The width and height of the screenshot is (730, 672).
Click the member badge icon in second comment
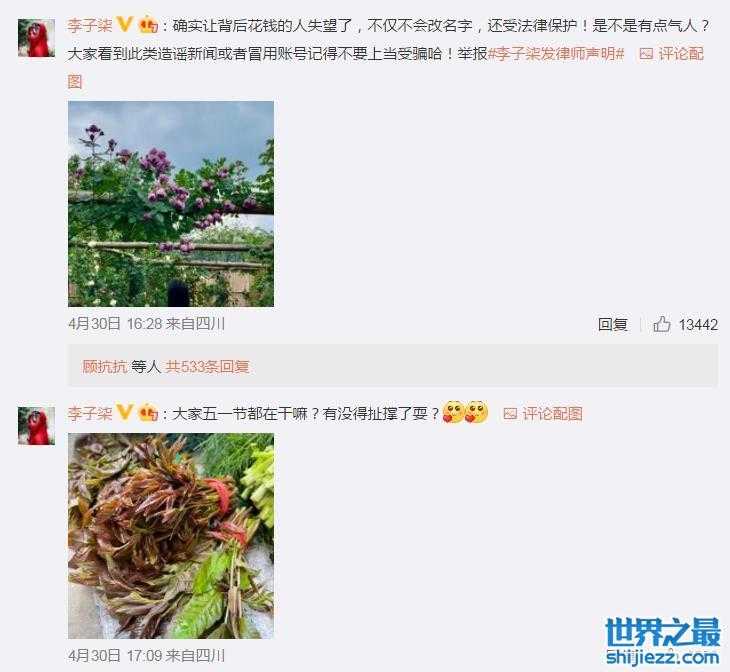click(149, 413)
